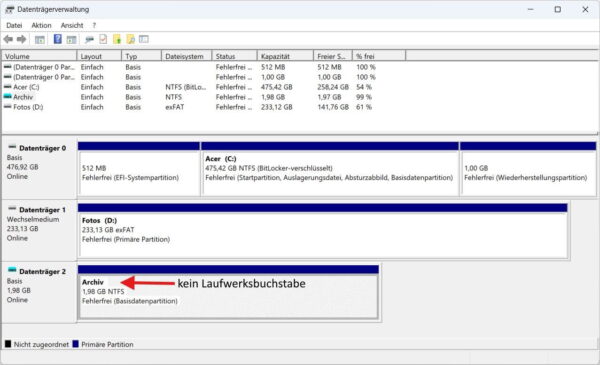
Task: Sort by the Kapazität column header
Action: pos(285,56)
